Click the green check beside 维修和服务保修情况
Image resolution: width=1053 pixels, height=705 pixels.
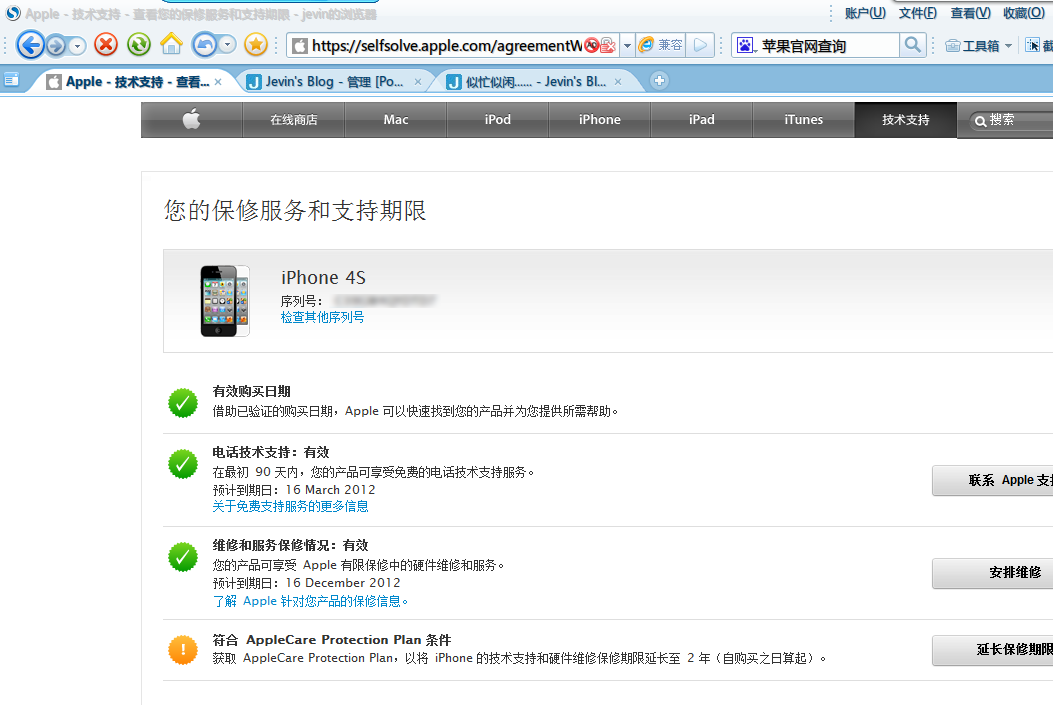(183, 557)
